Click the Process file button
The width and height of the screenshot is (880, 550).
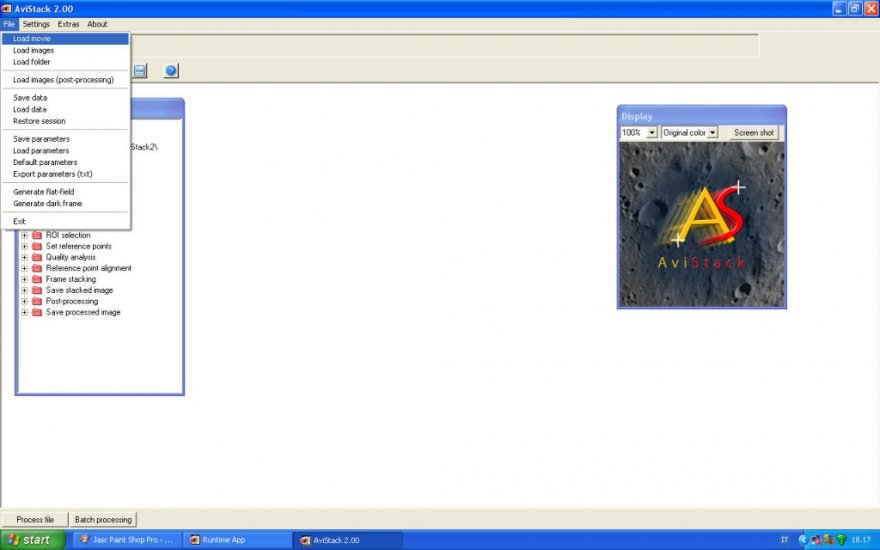(x=35, y=520)
